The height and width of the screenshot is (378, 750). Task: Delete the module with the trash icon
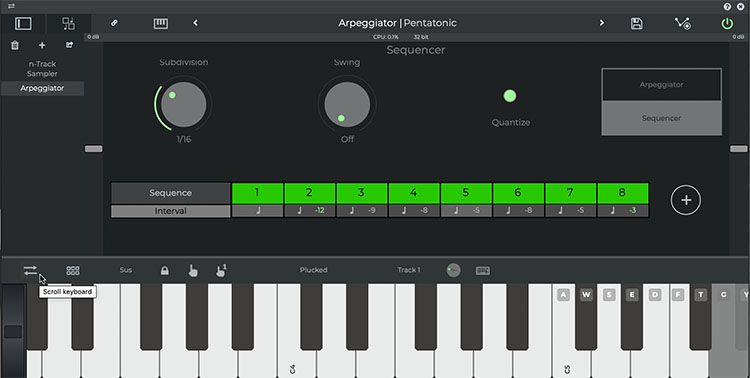(15, 45)
